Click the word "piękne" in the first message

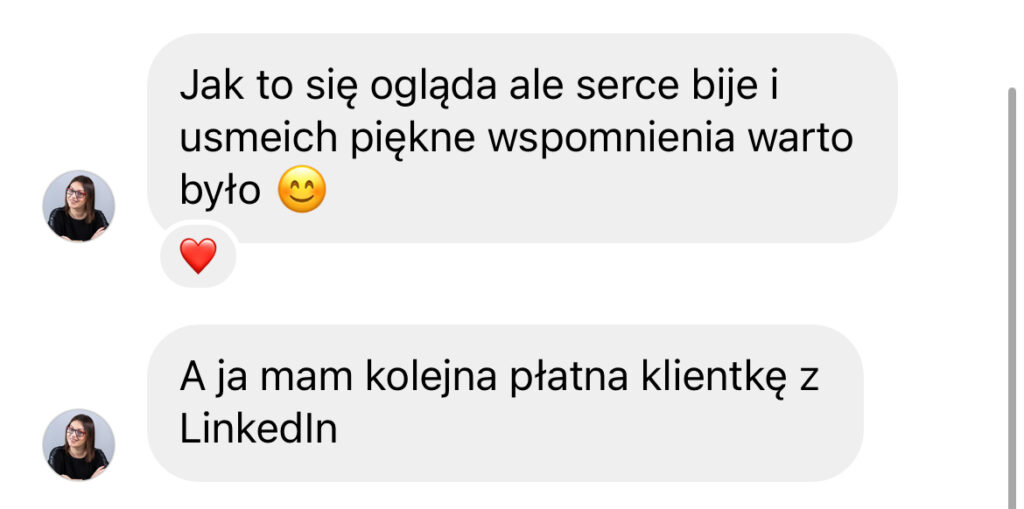pyautogui.click(x=413, y=140)
